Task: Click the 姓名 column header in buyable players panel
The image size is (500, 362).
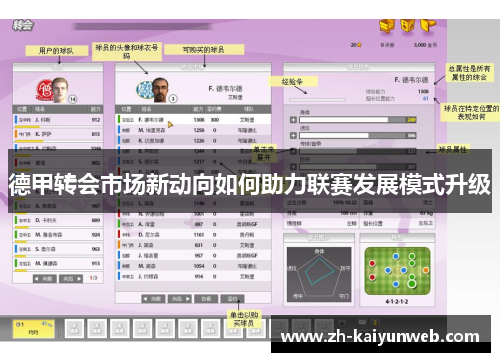Action: tap(146, 109)
